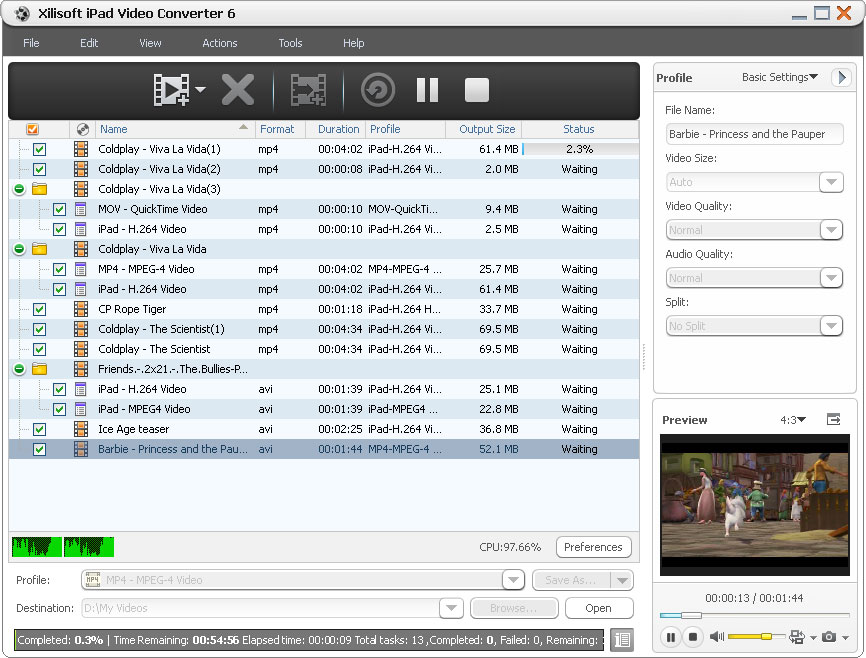The height and width of the screenshot is (658, 866).
Task: Open the 4:3 aspect ratio dropdown
Action: click(x=793, y=420)
